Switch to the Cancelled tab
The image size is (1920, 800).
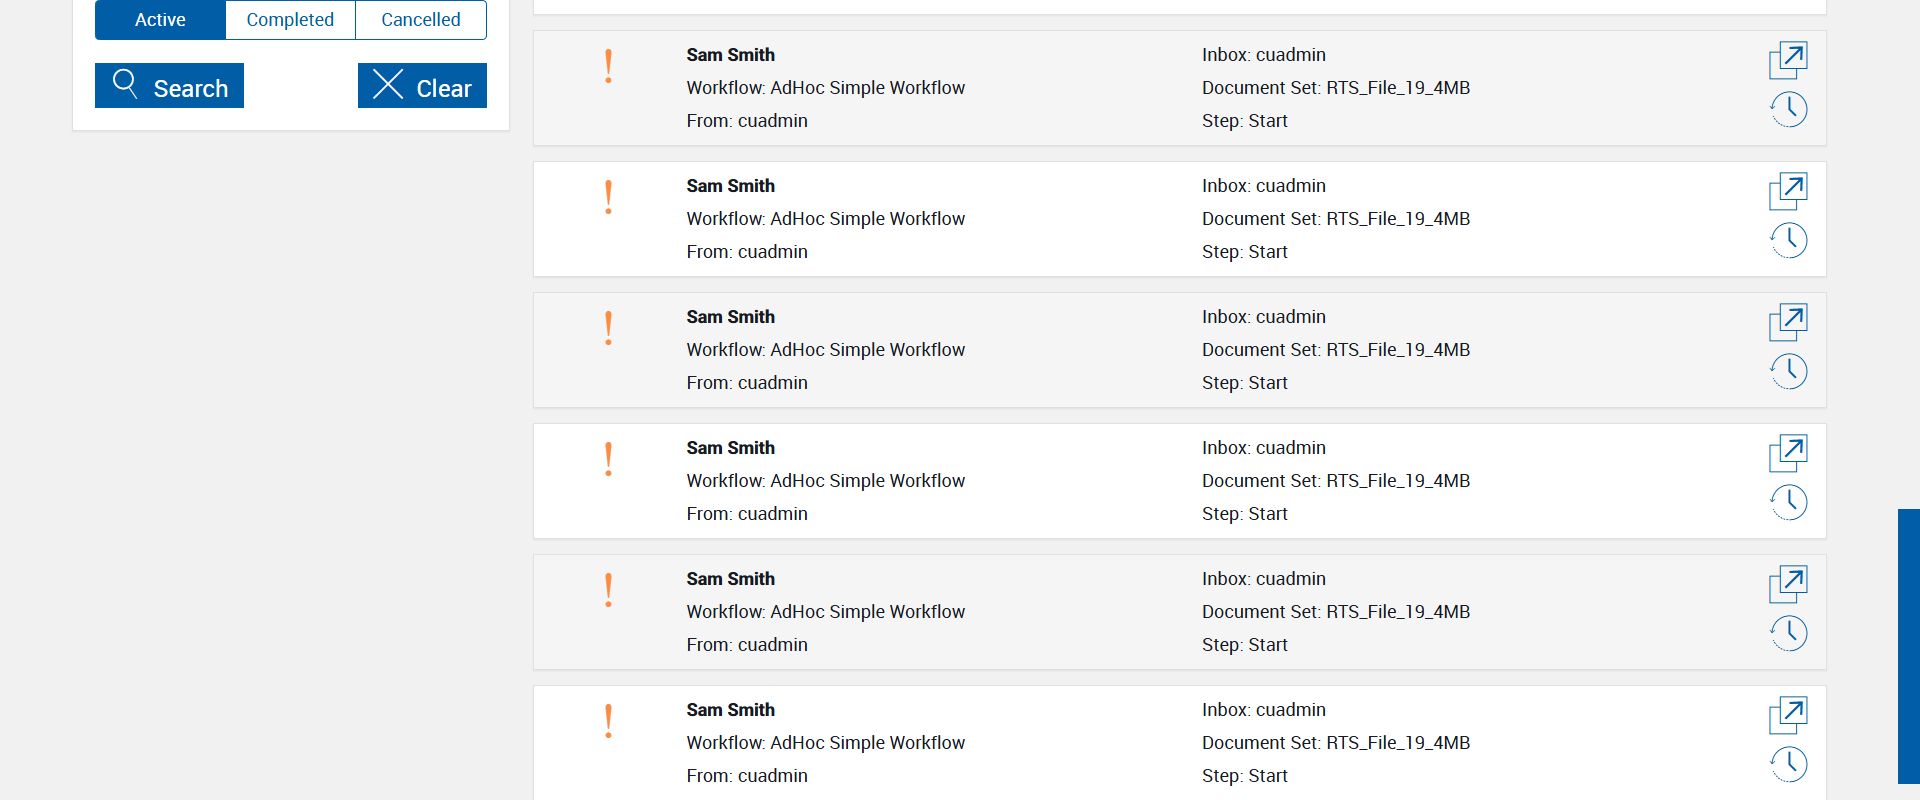pos(421,20)
